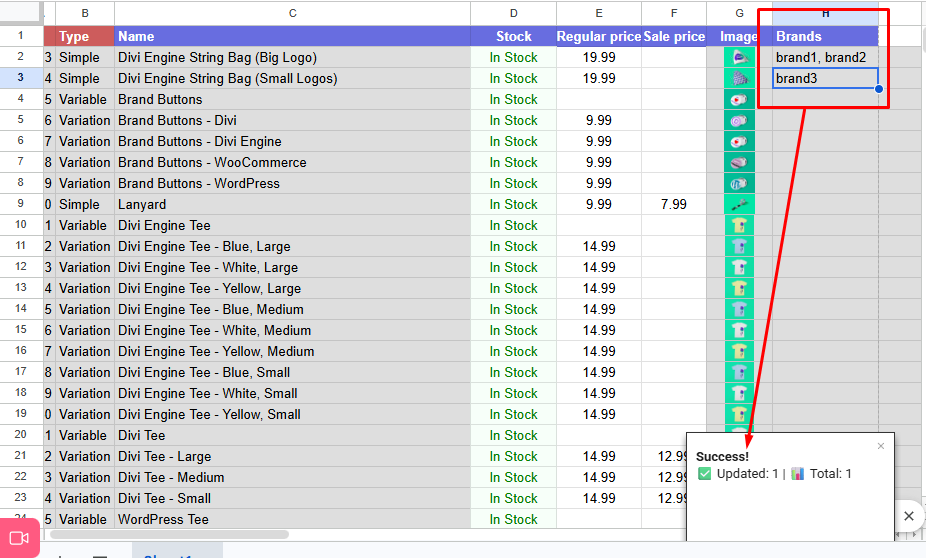Select the Divi Tee - Large name cell

click(x=292, y=456)
